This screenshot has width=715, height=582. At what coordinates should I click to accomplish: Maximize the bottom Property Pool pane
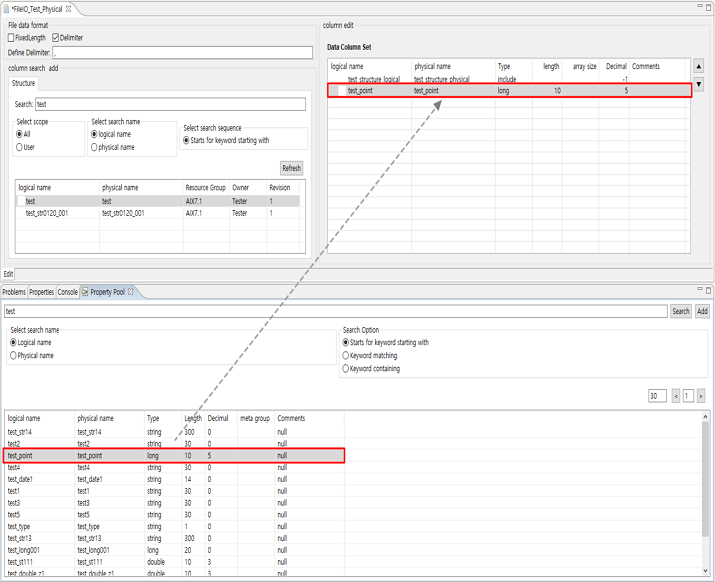coord(709,290)
